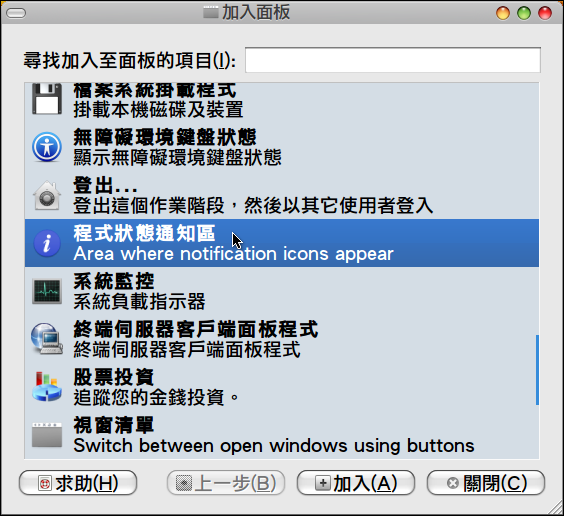Click the pill-shaped button in title bar left

click(16, 13)
